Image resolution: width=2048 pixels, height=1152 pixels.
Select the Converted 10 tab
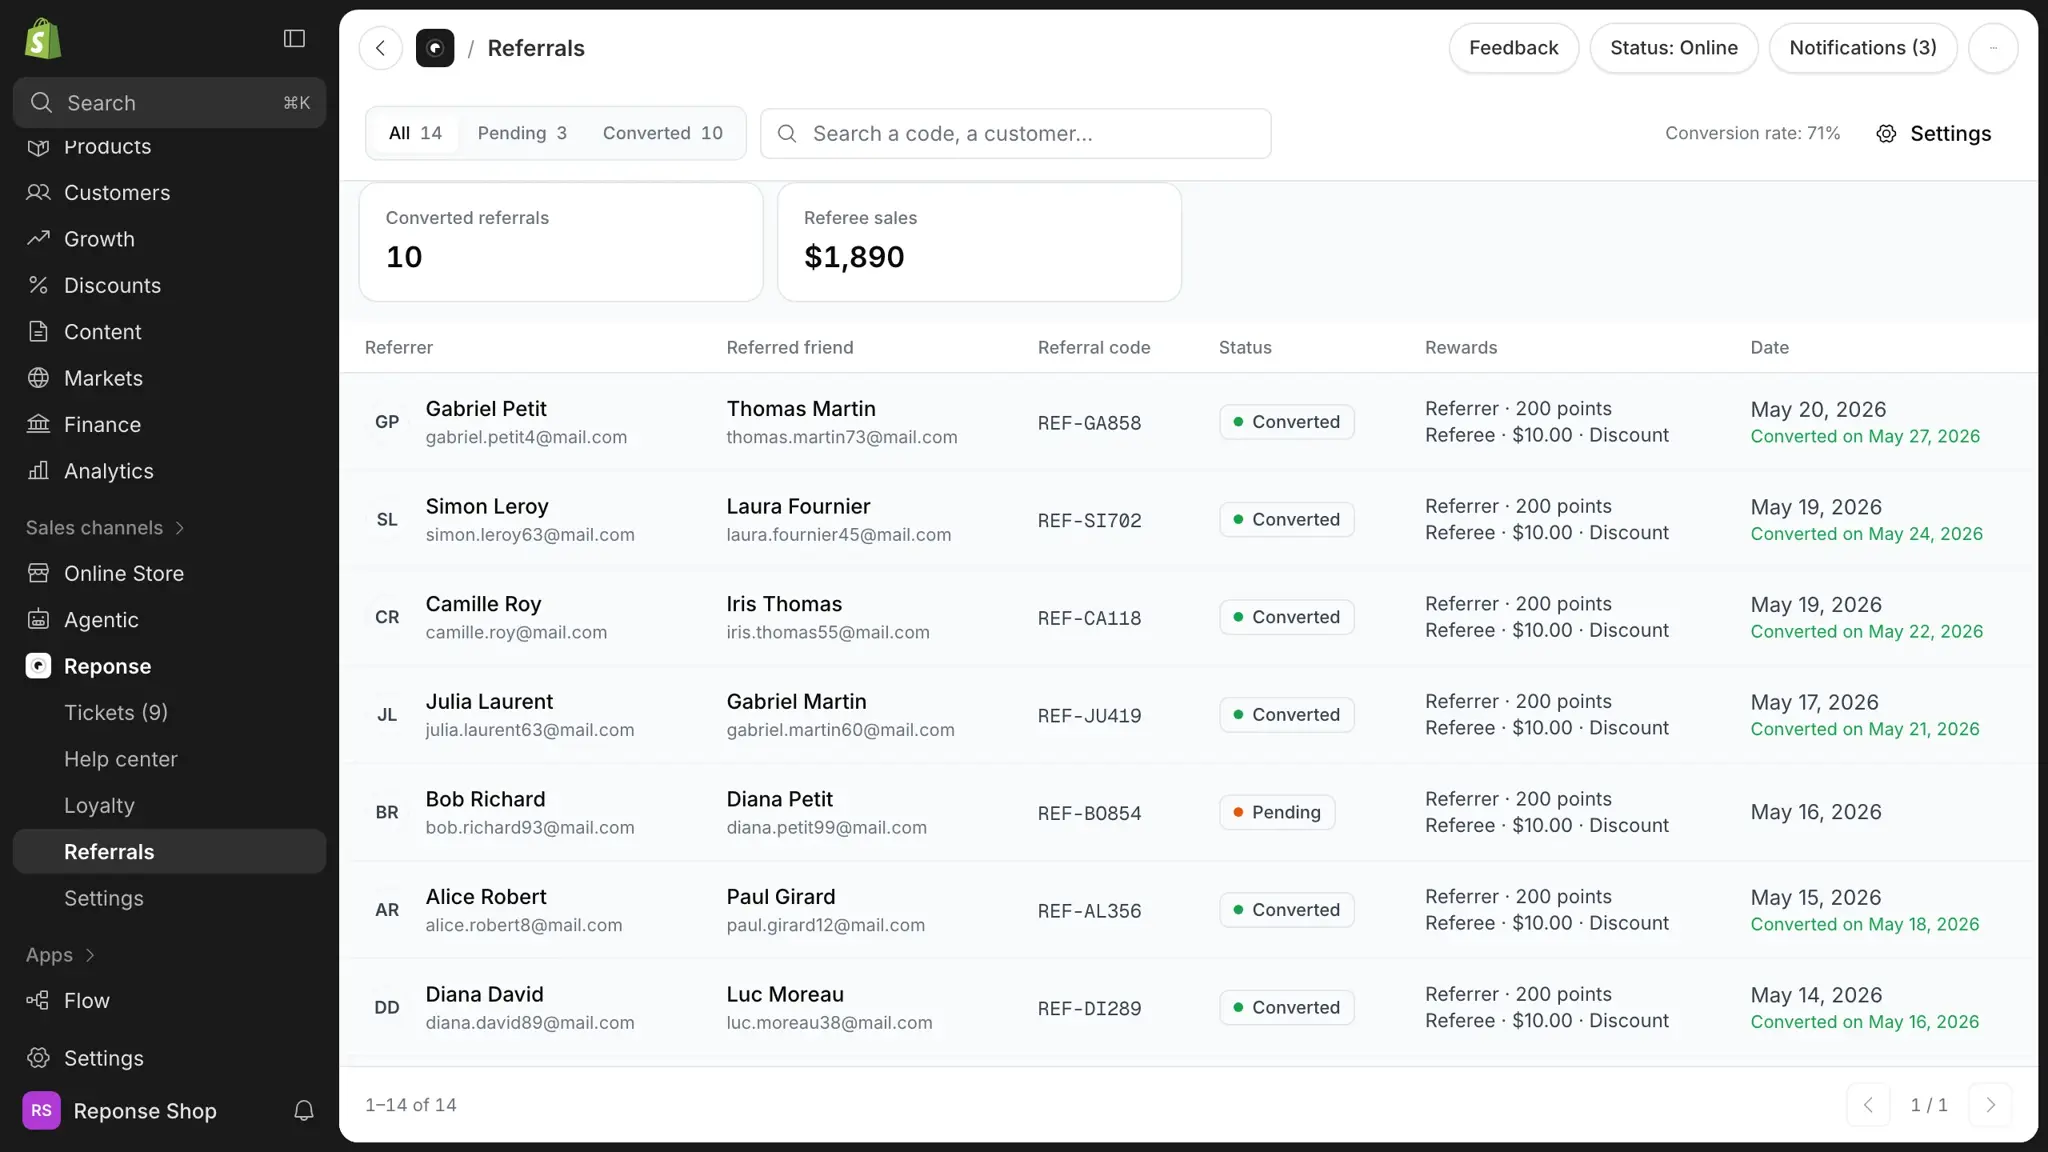662,133
